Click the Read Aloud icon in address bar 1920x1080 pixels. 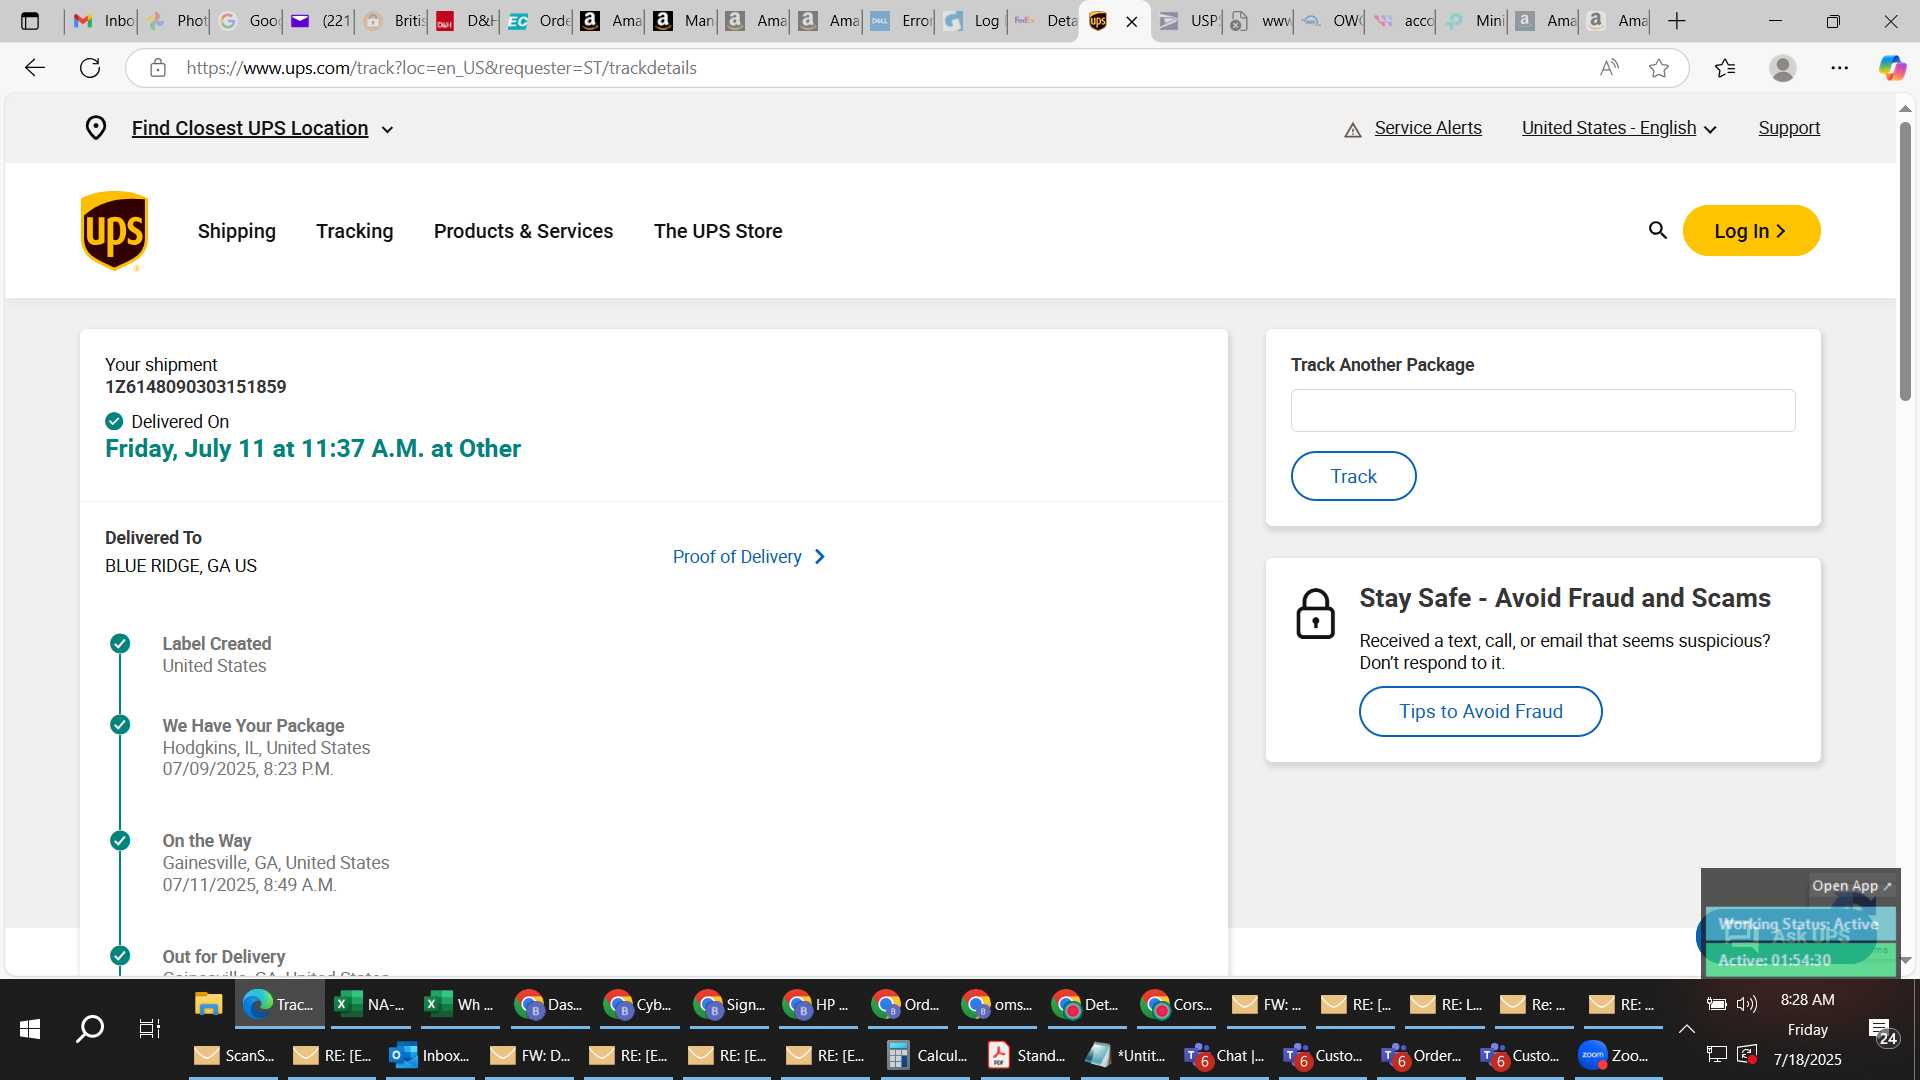click(1609, 68)
